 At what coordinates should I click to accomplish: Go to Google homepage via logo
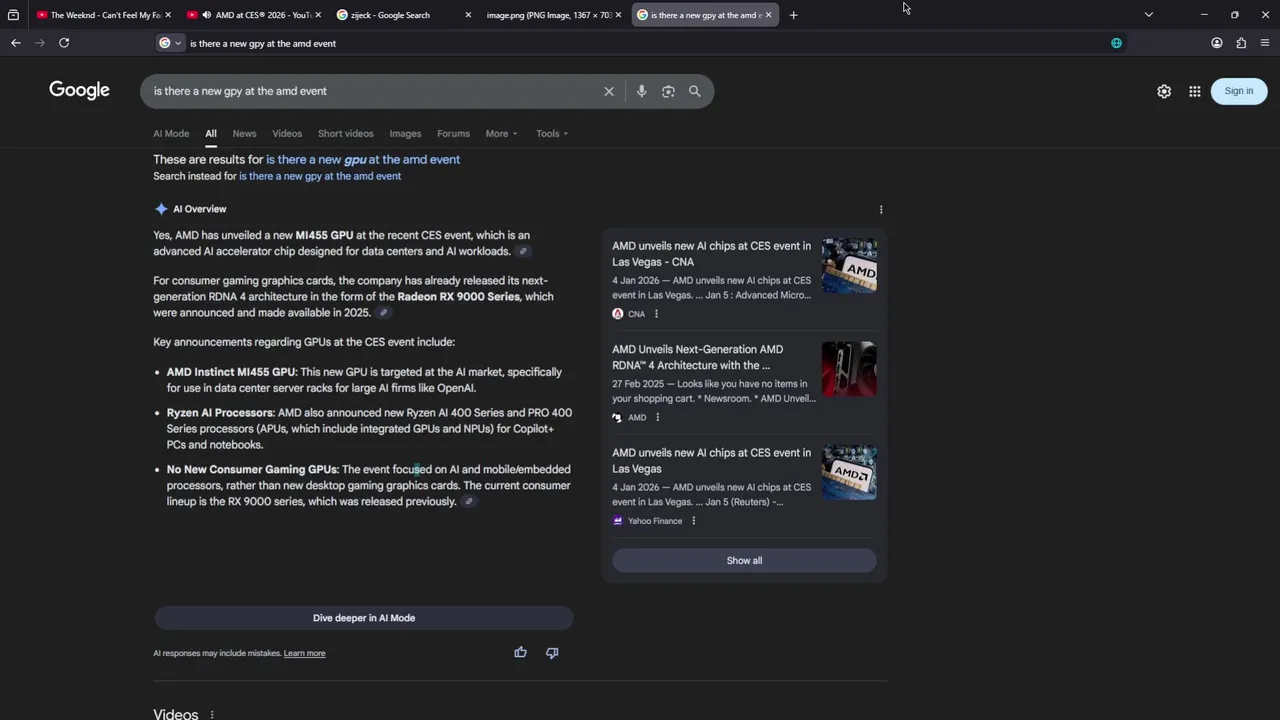[x=79, y=91]
